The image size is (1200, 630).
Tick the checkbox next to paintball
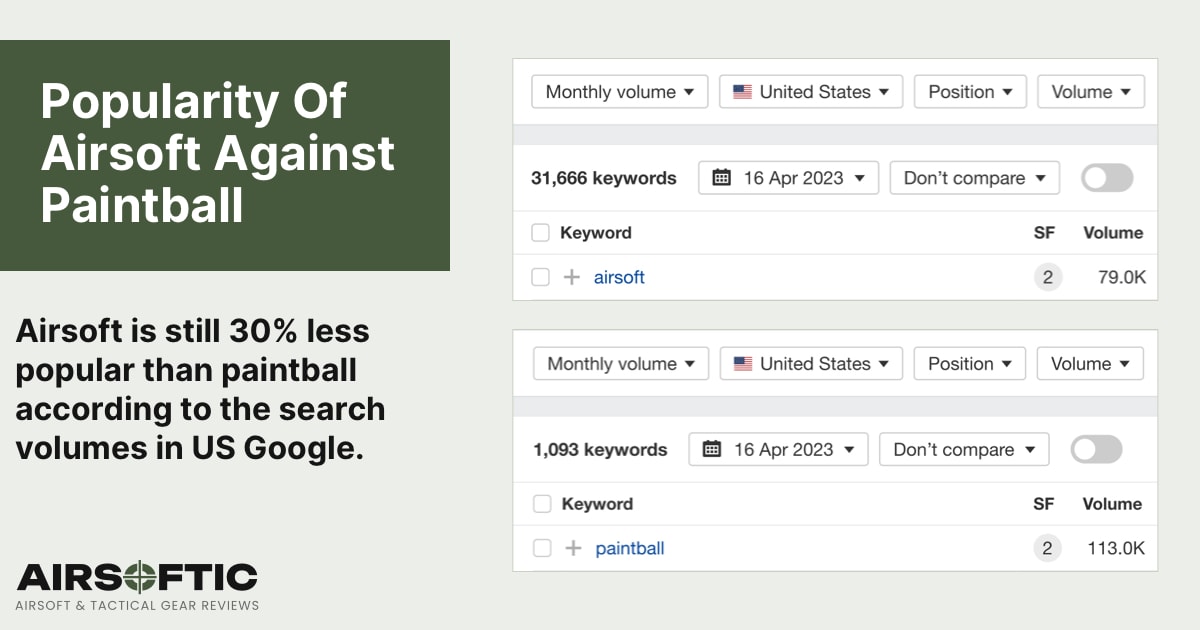pos(542,548)
